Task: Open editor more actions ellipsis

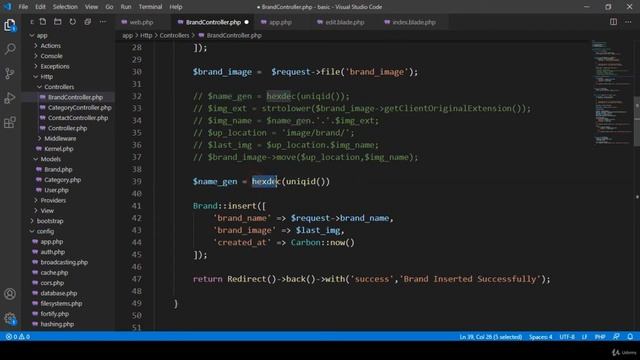Action: click(628, 22)
